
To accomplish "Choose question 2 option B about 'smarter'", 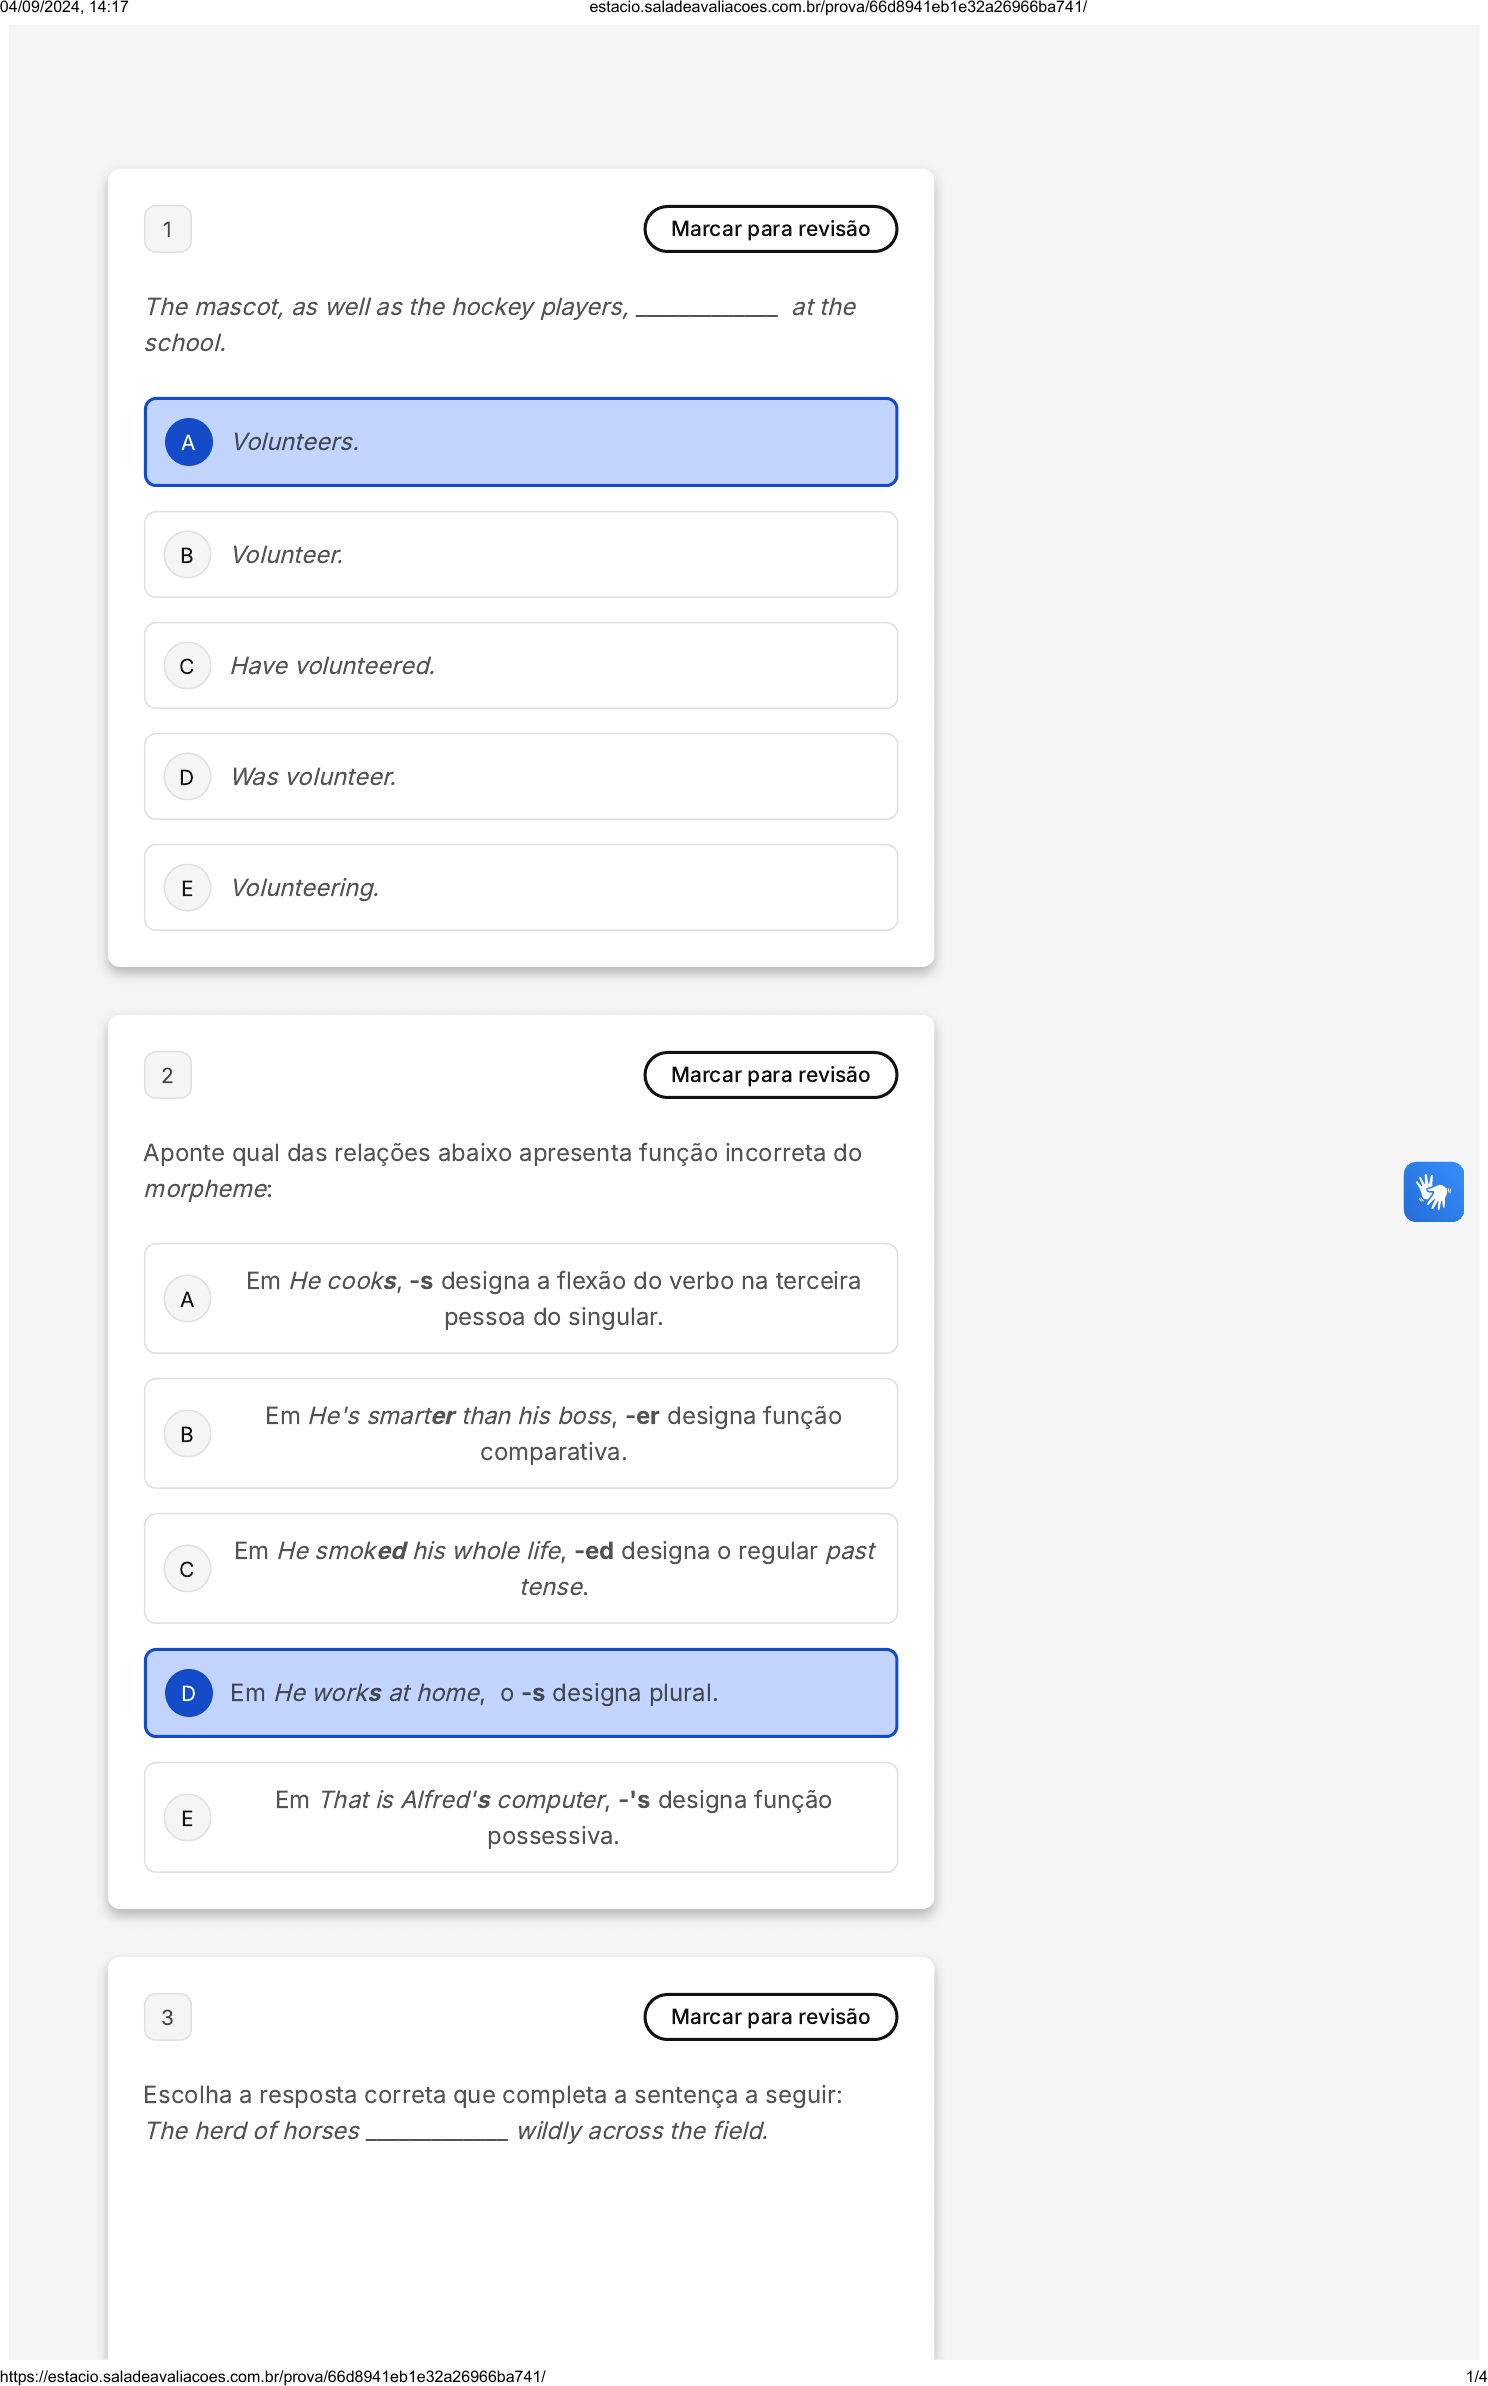I will pos(520,1434).
